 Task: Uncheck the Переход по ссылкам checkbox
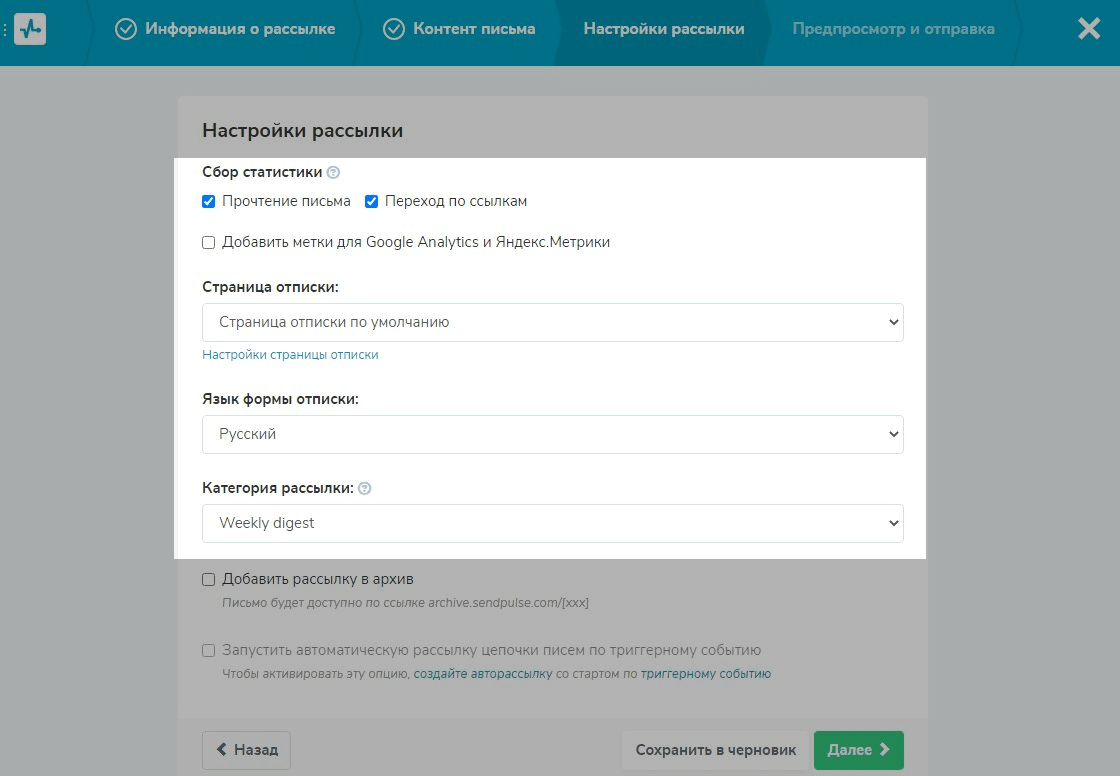tap(371, 202)
